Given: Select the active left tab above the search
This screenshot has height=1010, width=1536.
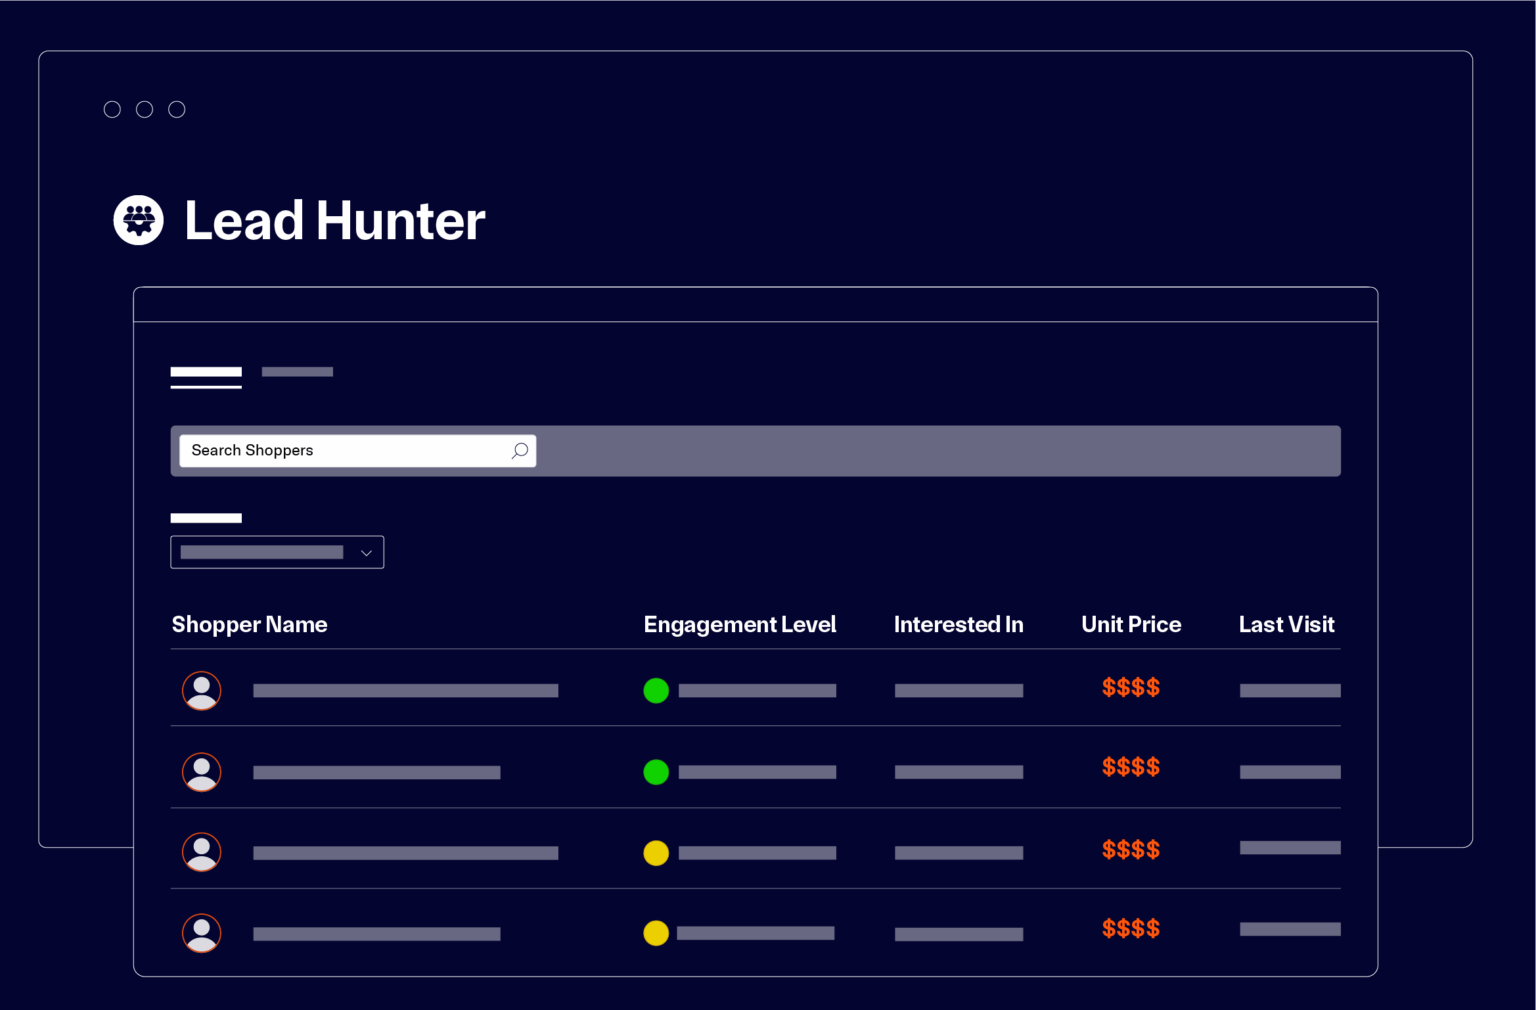Looking at the screenshot, I should [206, 372].
